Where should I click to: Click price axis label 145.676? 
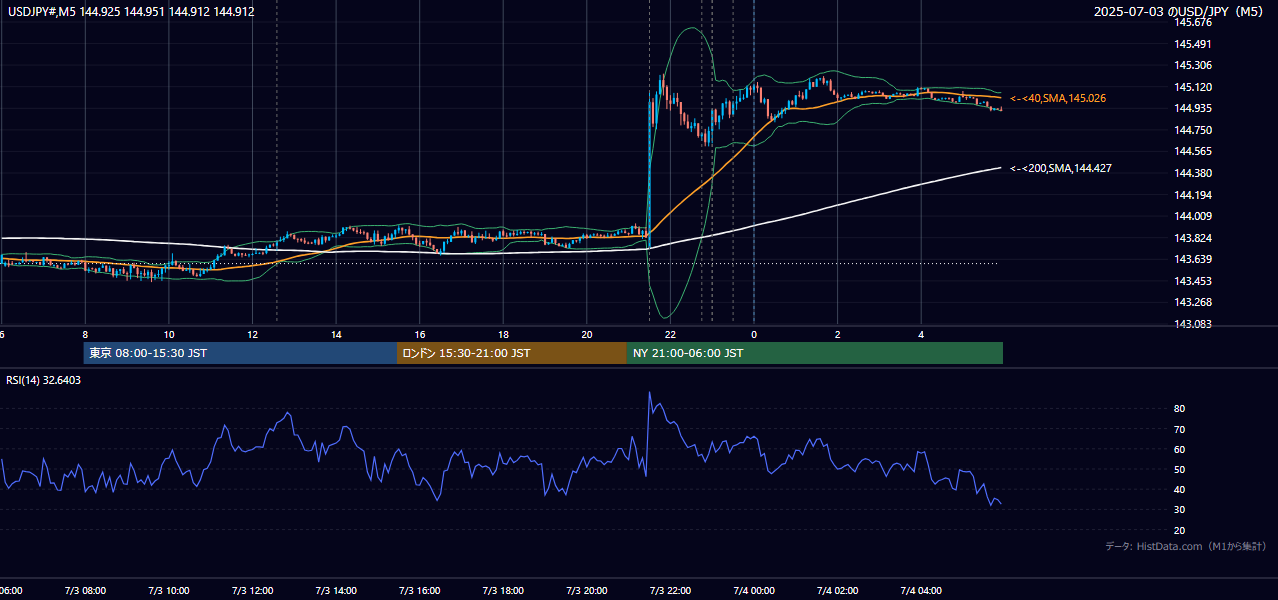pos(1193,22)
